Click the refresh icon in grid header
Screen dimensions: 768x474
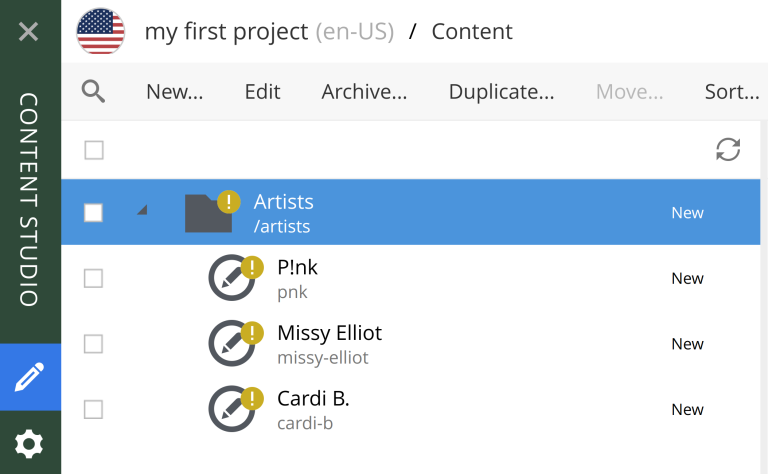coord(728,149)
